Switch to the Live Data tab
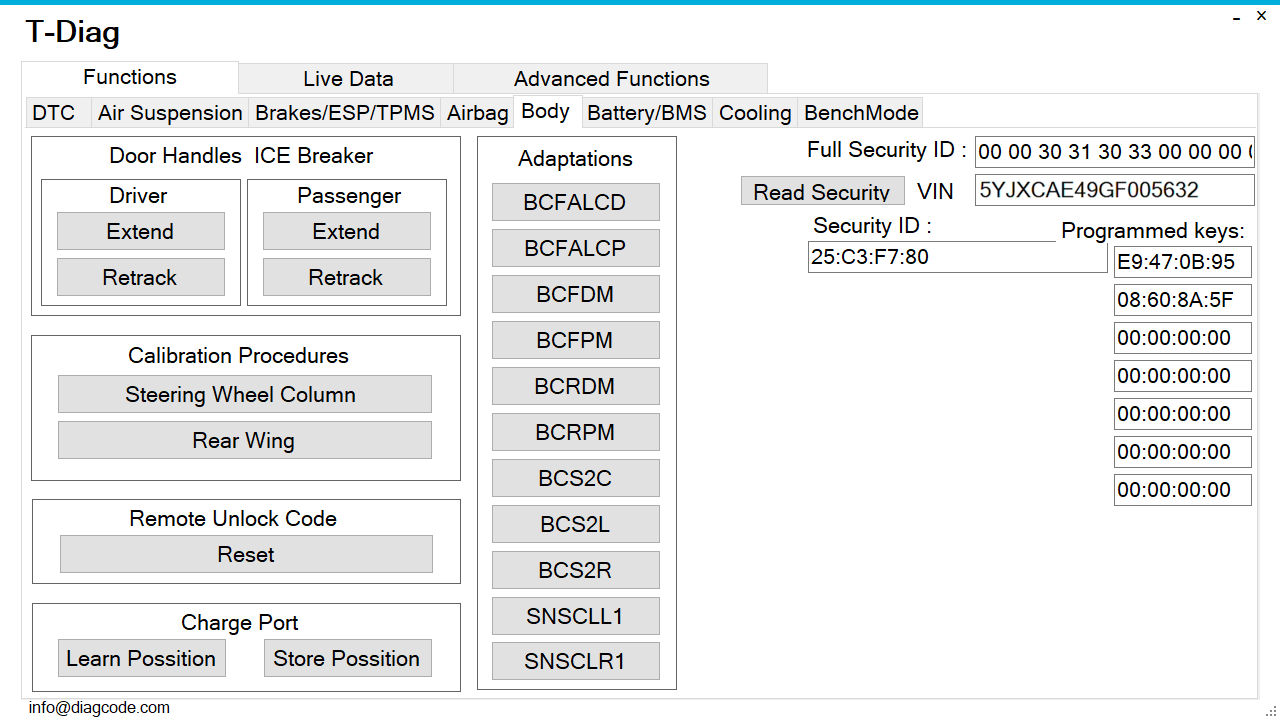 [347, 79]
